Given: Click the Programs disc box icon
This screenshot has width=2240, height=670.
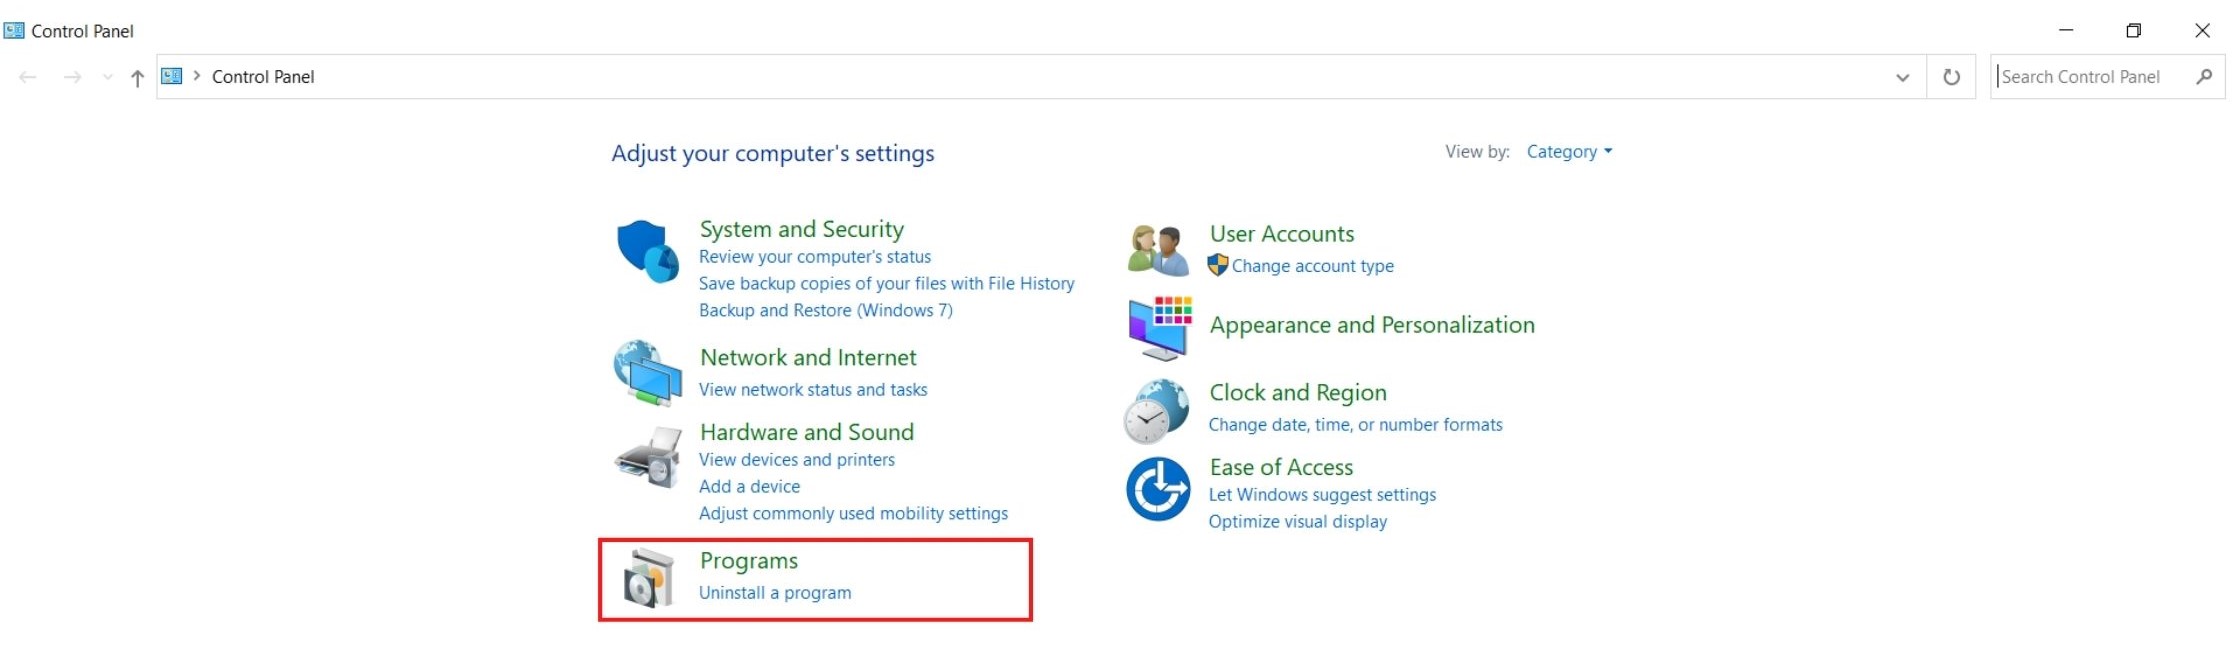Looking at the screenshot, I should 648,578.
